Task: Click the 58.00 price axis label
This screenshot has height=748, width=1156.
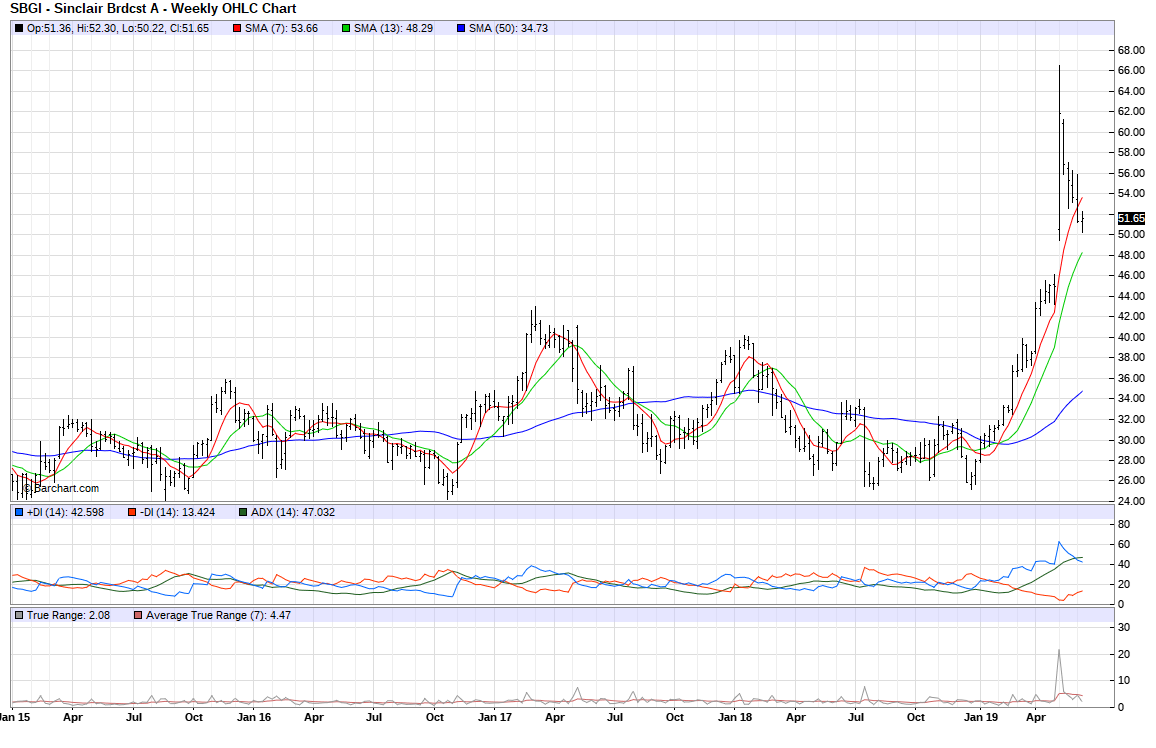Action: tap(1131, 153)
